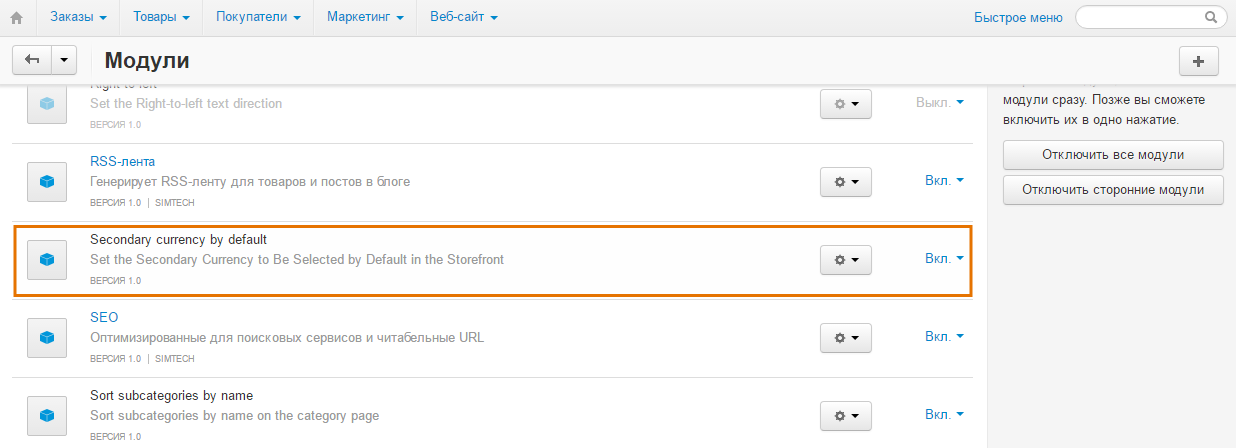Click the SEO module cube icon
The image size is (1236, 448).
pos(46,337)
